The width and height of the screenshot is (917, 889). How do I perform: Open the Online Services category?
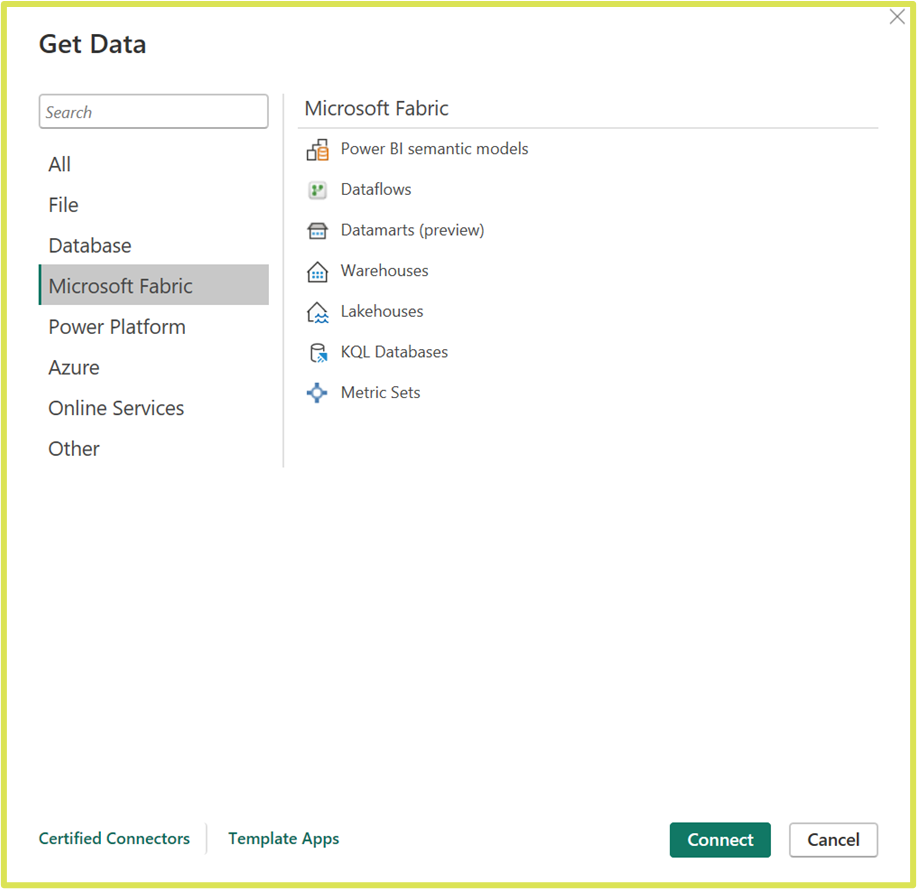(x=154, y=408)
